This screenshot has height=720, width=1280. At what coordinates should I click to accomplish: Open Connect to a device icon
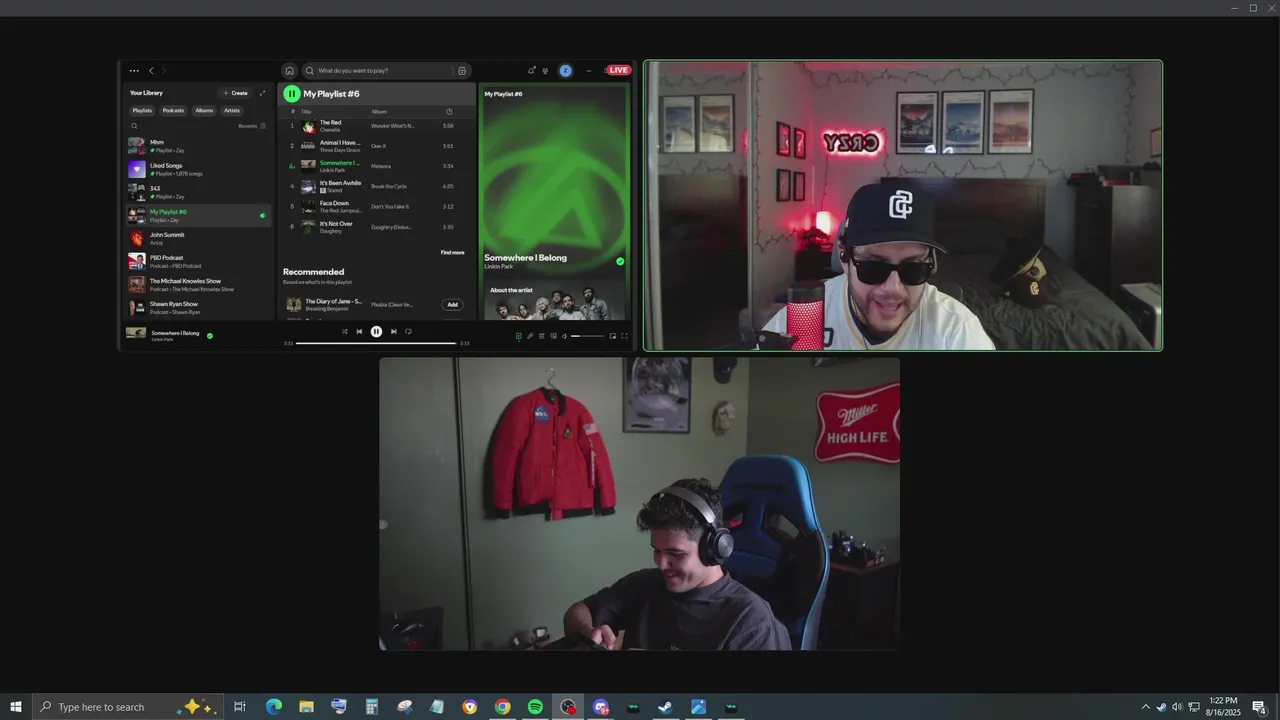pyautogui.click(x=553, y=336)
